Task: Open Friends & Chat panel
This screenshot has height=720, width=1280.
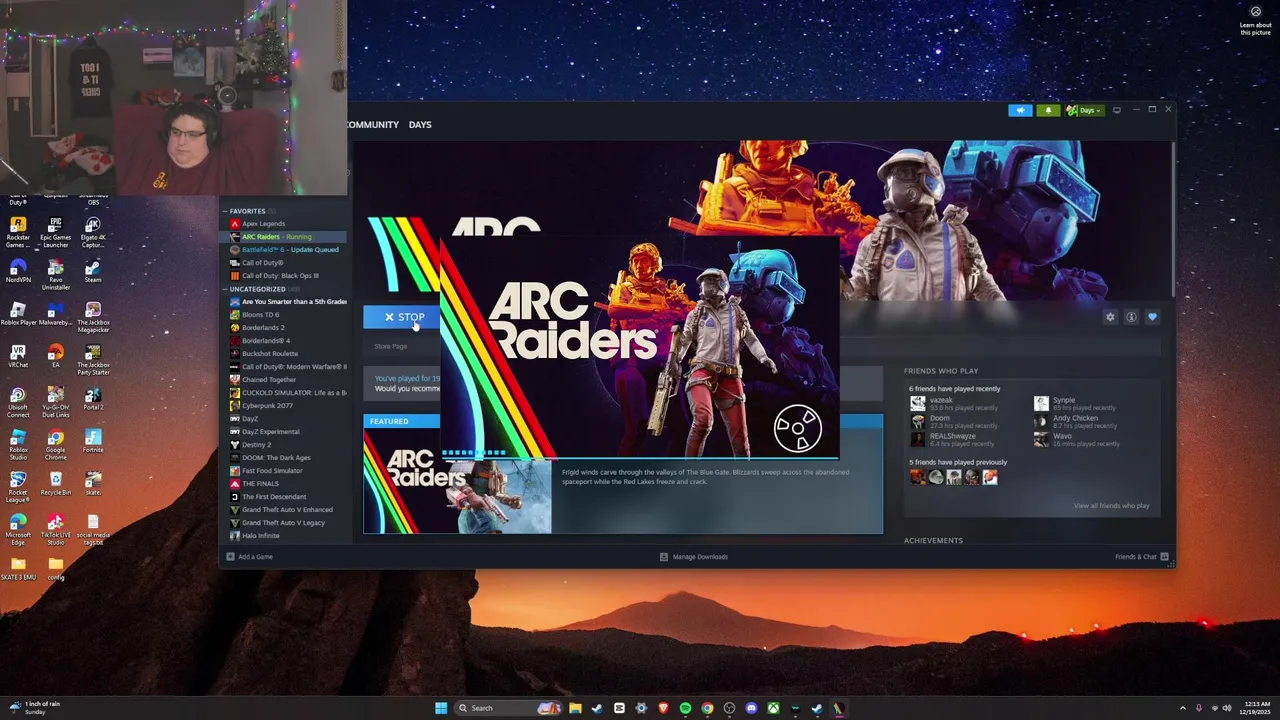Action: click(x=1141, y=557)
